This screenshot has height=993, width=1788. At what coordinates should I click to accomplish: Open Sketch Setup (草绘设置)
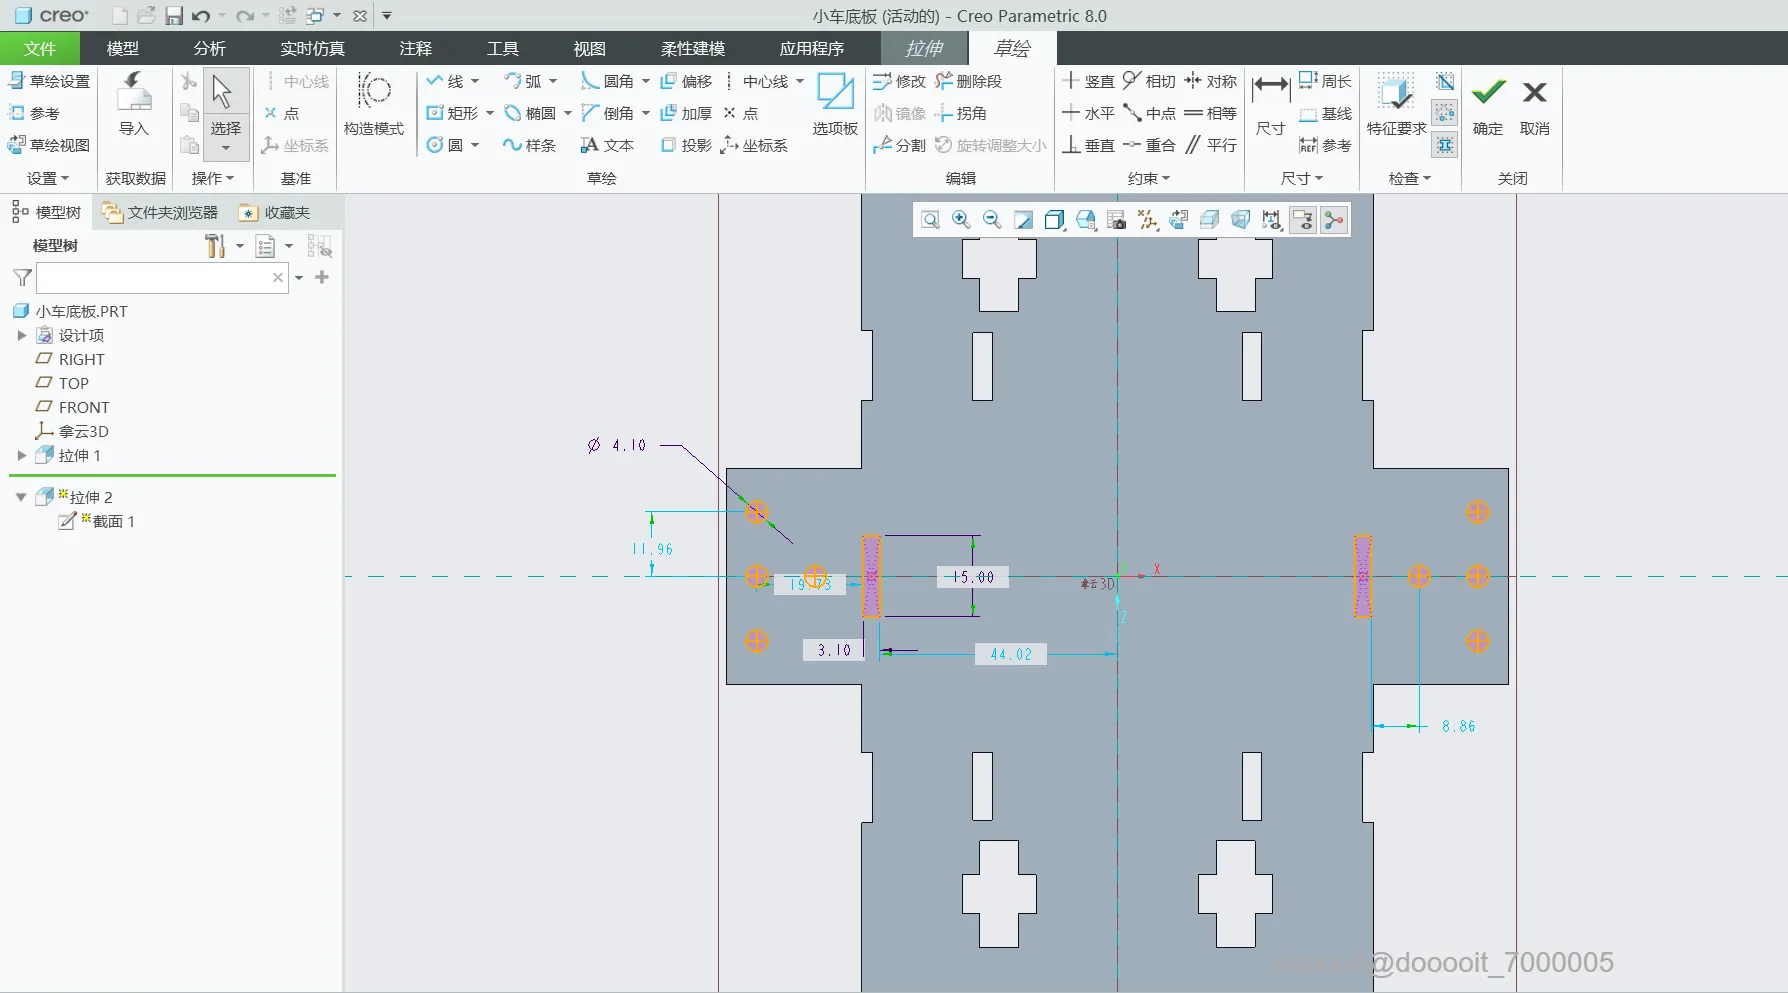point(49,81)
